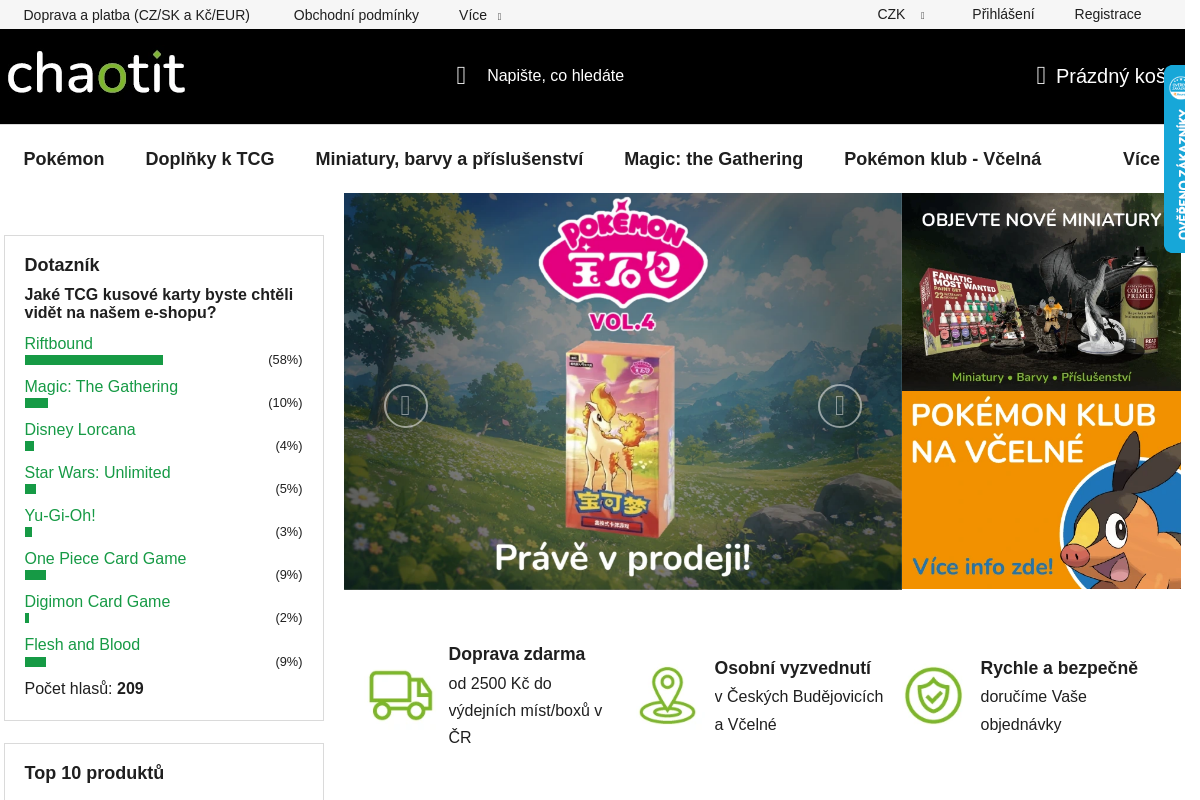1200x800 pixels.
Task: Expand the top bar Více dropdown
Action: [480, 15]
